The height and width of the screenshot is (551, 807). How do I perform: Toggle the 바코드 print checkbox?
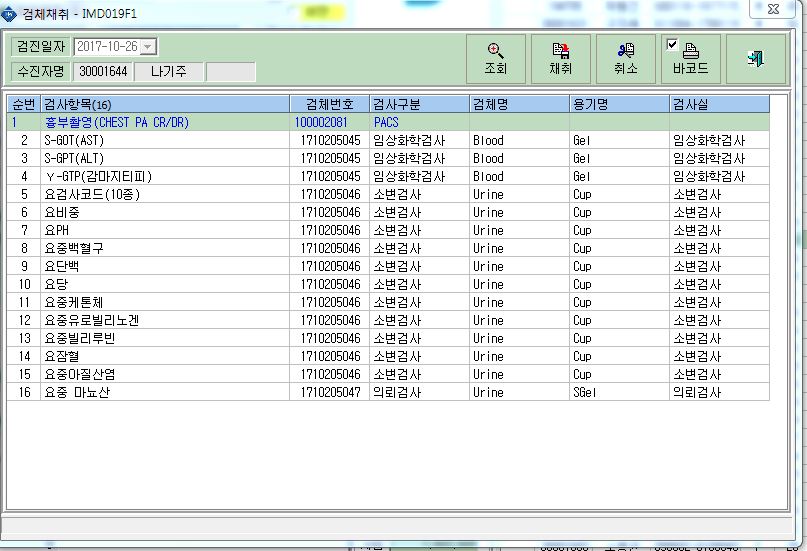click(x=672, y=45)
